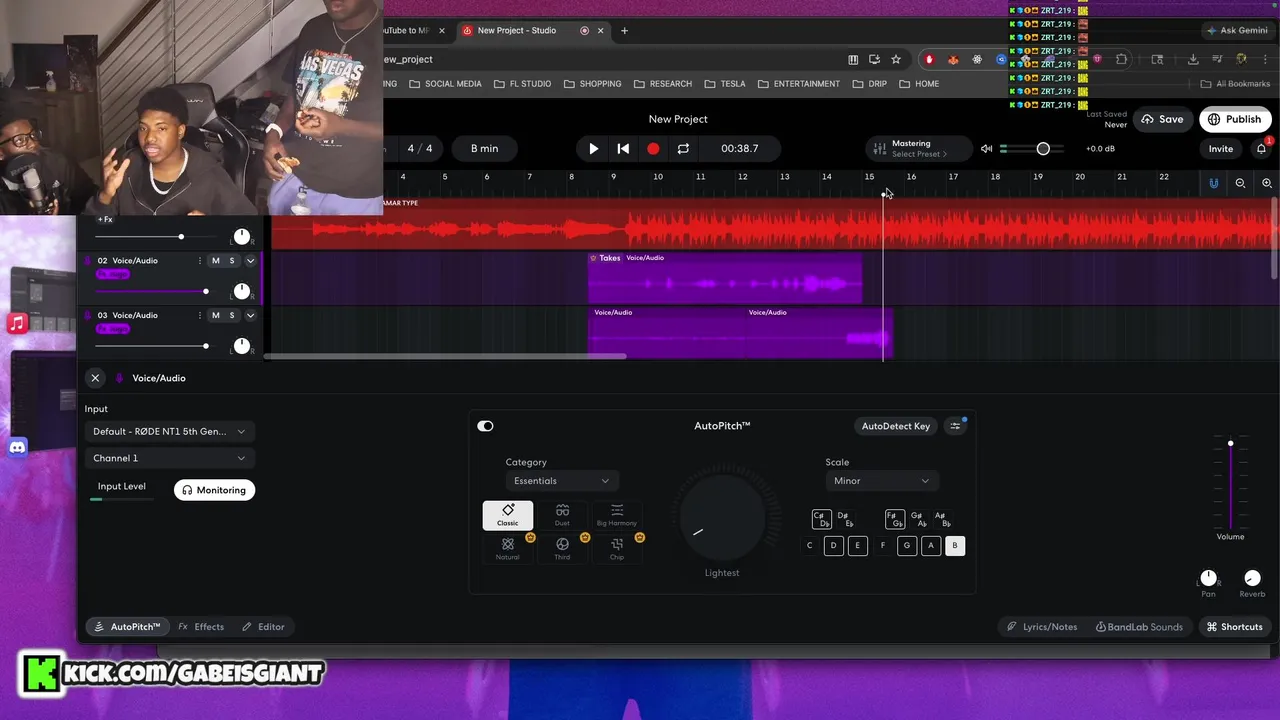
Task: Click the AutoDetect Key button
Action: coord(896,426)
